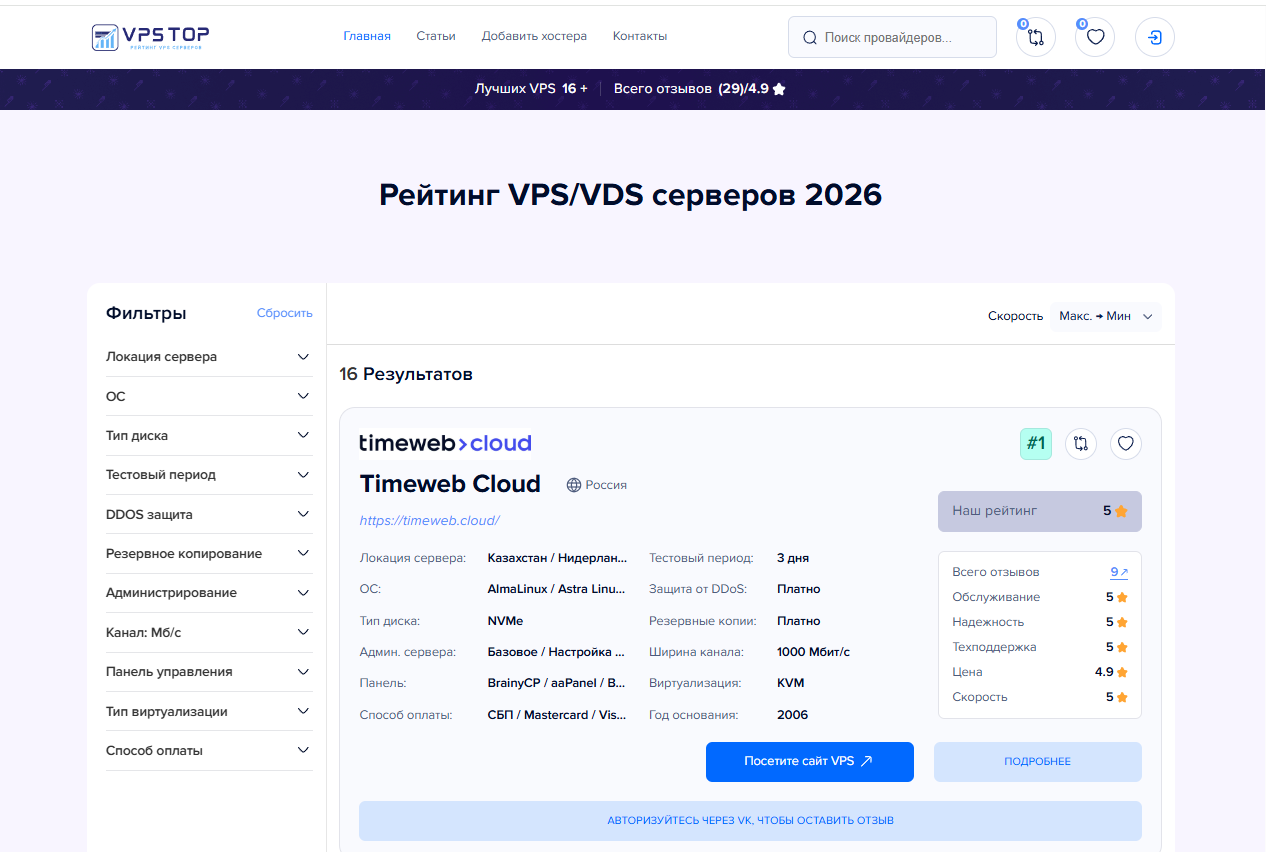Click the Цена 4.9 rating row
The height and width of the screenshot is (852, 1266).
[1040, 672]
